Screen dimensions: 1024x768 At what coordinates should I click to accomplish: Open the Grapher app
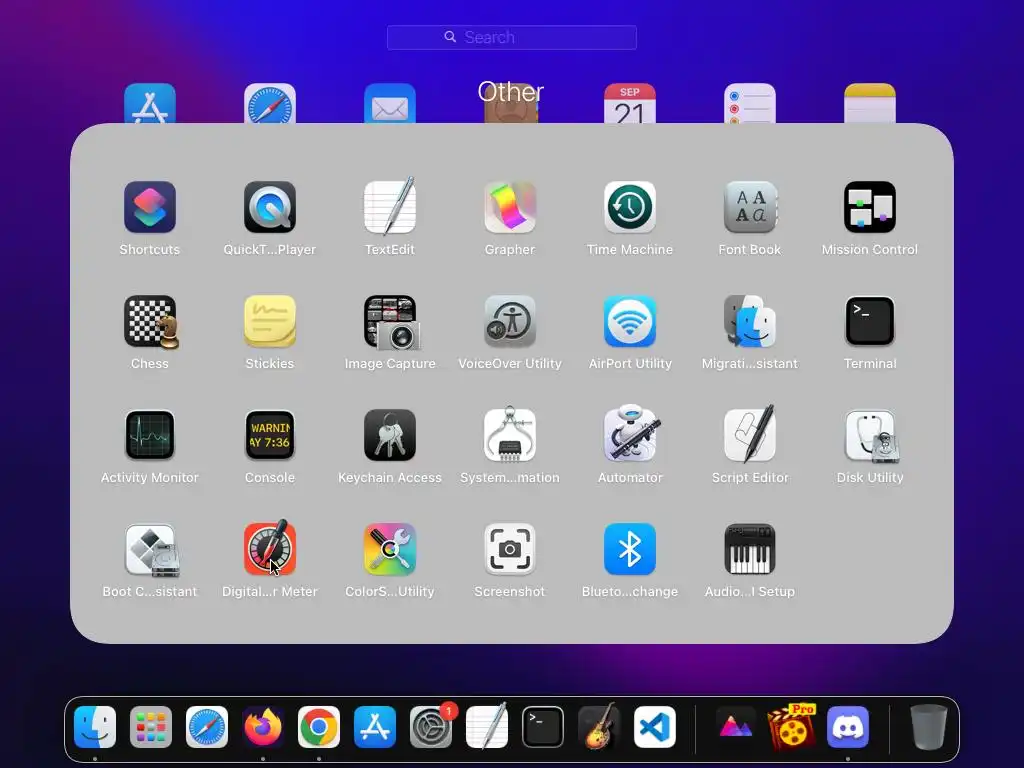tap(510, 208)
